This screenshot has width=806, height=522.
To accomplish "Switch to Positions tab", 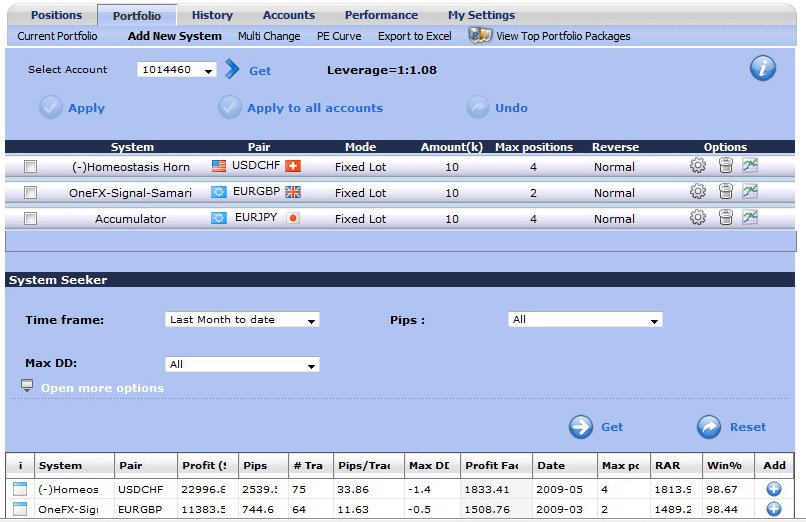I will tap(56, 15).
